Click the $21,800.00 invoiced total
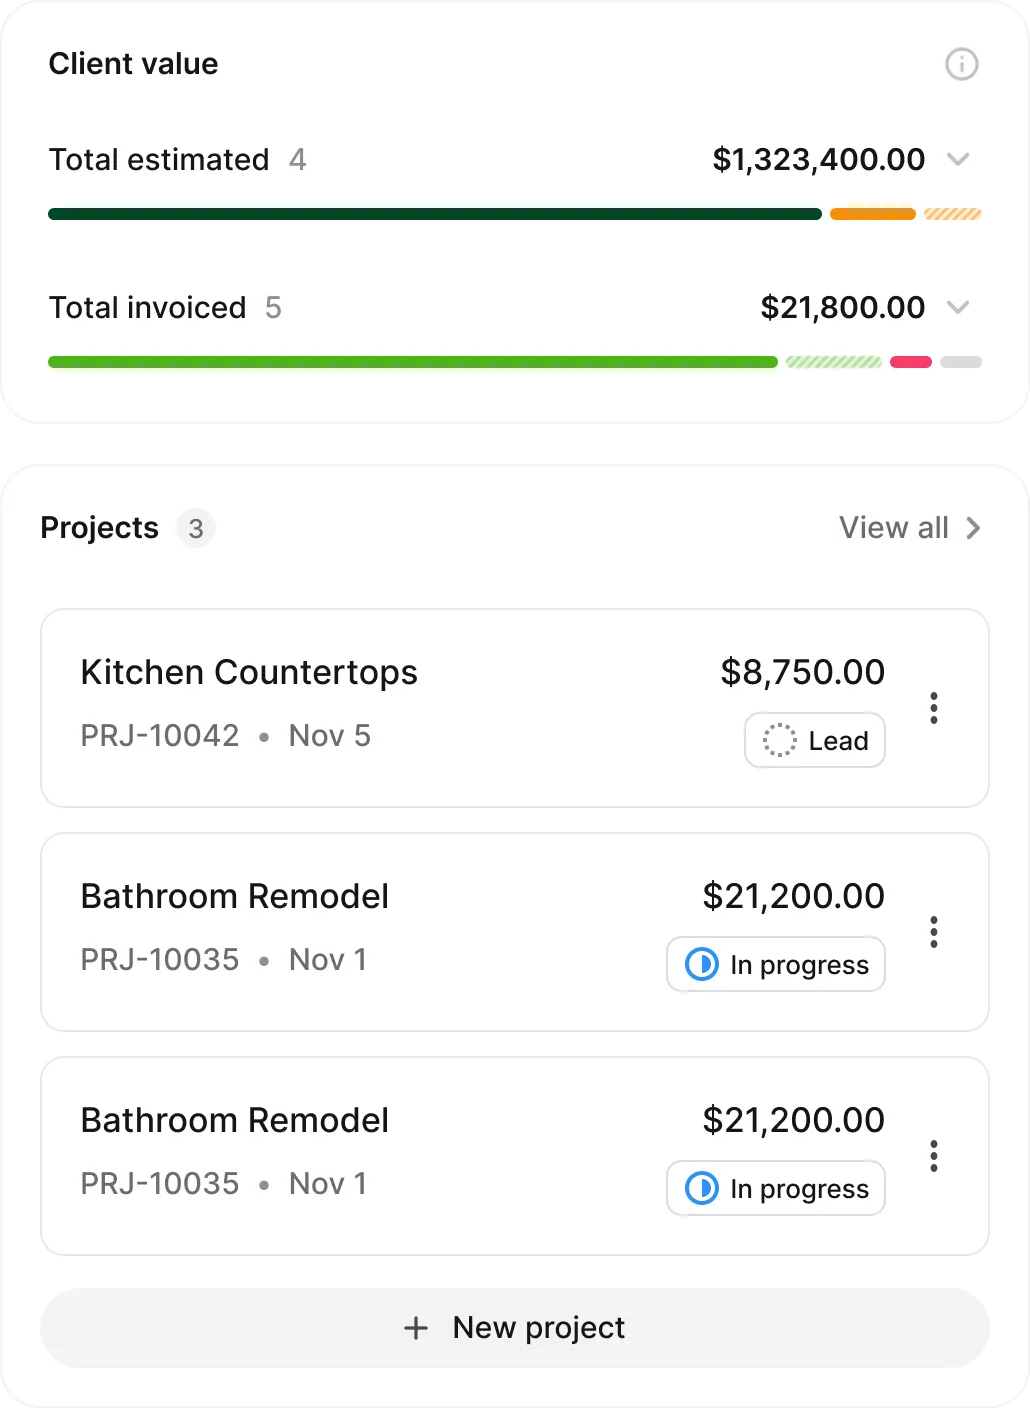The image size is (1030, 1408). pyautogui.click(x=843, y=308)
